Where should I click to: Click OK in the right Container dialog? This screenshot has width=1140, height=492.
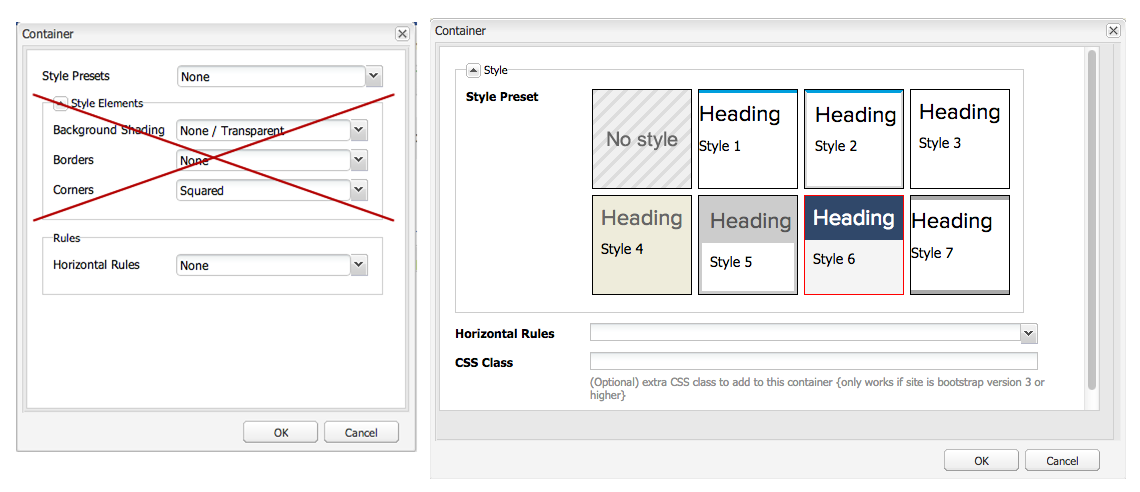click(x=982, y=461)
